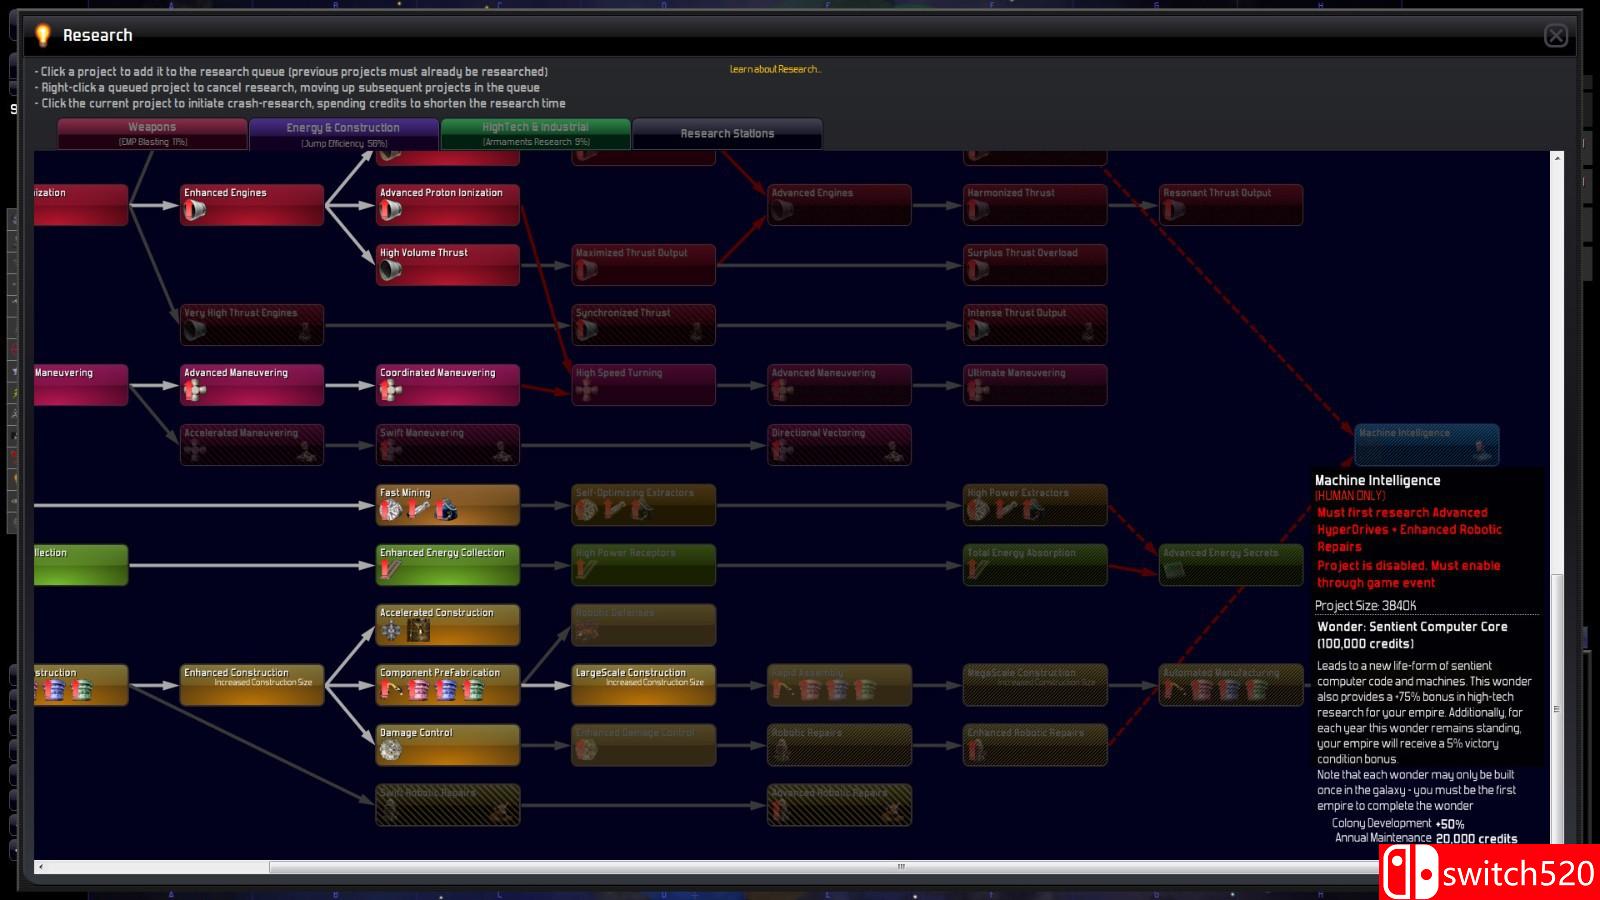Viewport: 1600px width, 900px height.
Task: Click the Enhanced Engines thruster icon
Action: (x=195, y=210)
